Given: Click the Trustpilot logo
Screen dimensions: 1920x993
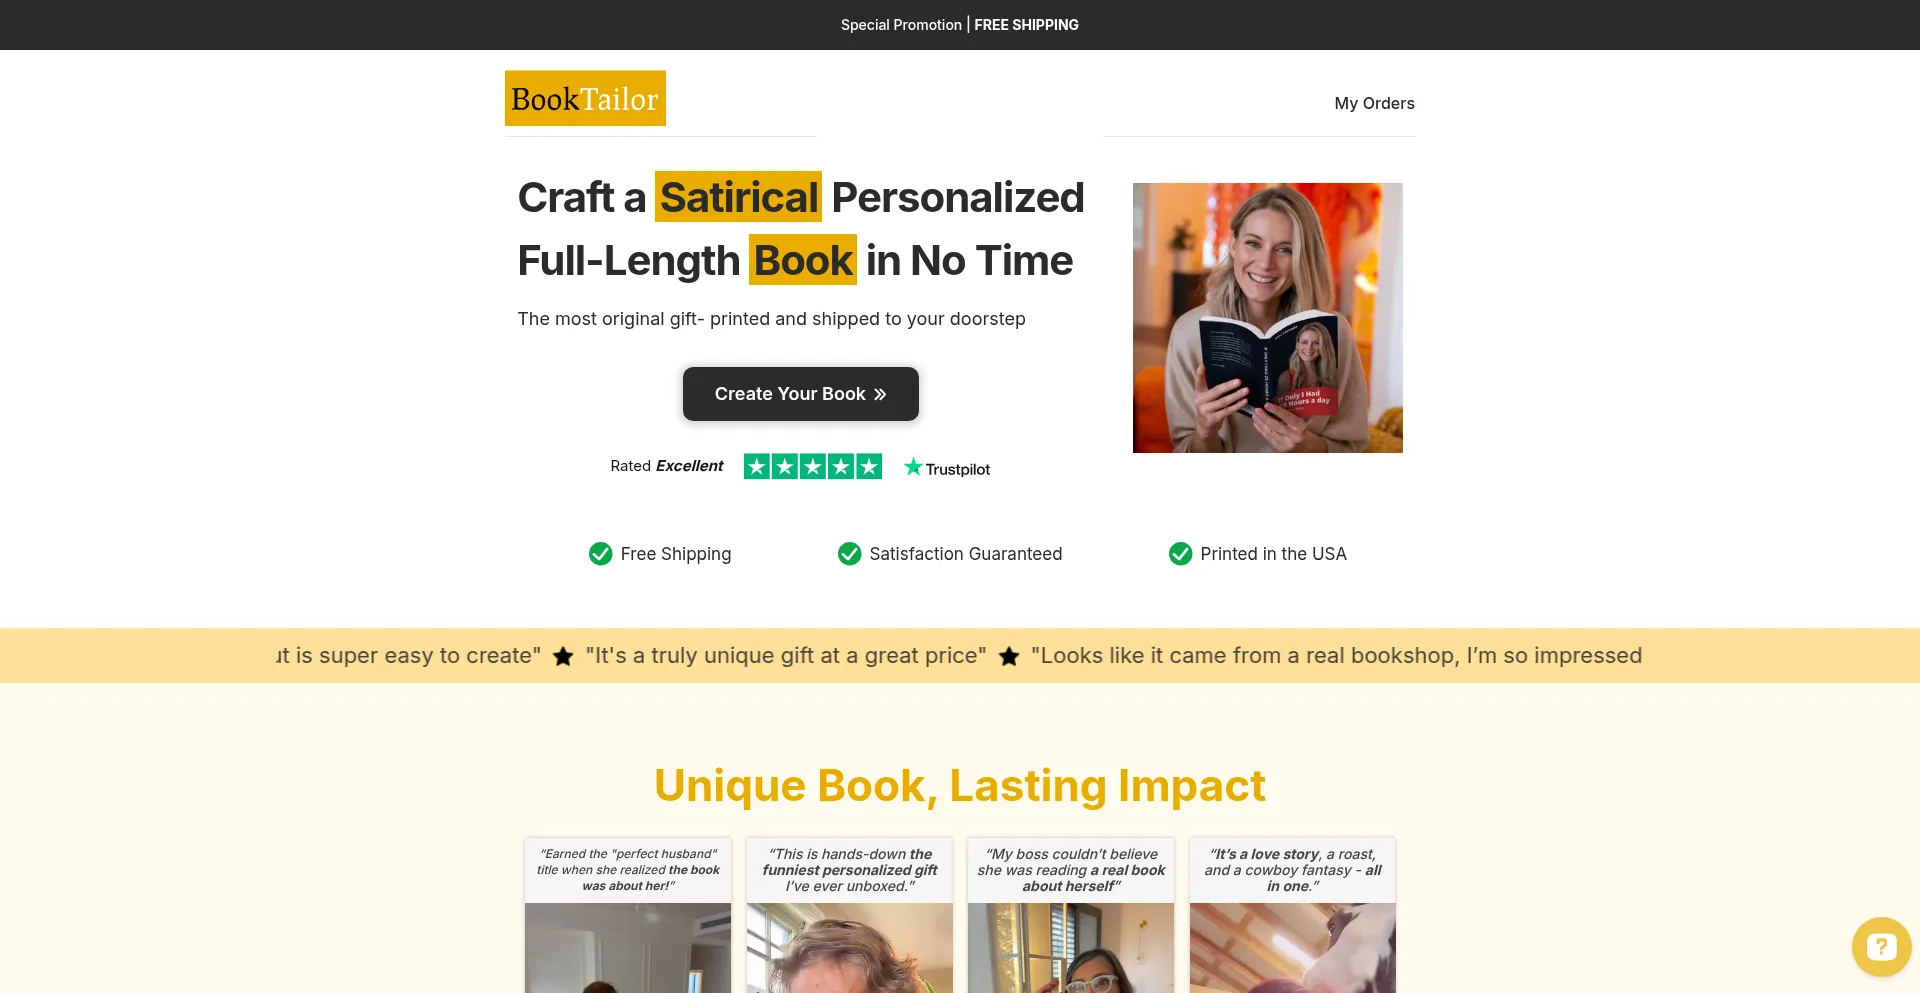Looking at the screenshot, I should tap(947, 468).
